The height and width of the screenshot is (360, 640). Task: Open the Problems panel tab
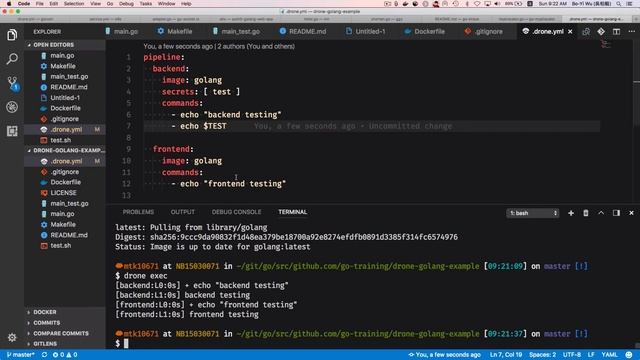click(x=138, y=212)
